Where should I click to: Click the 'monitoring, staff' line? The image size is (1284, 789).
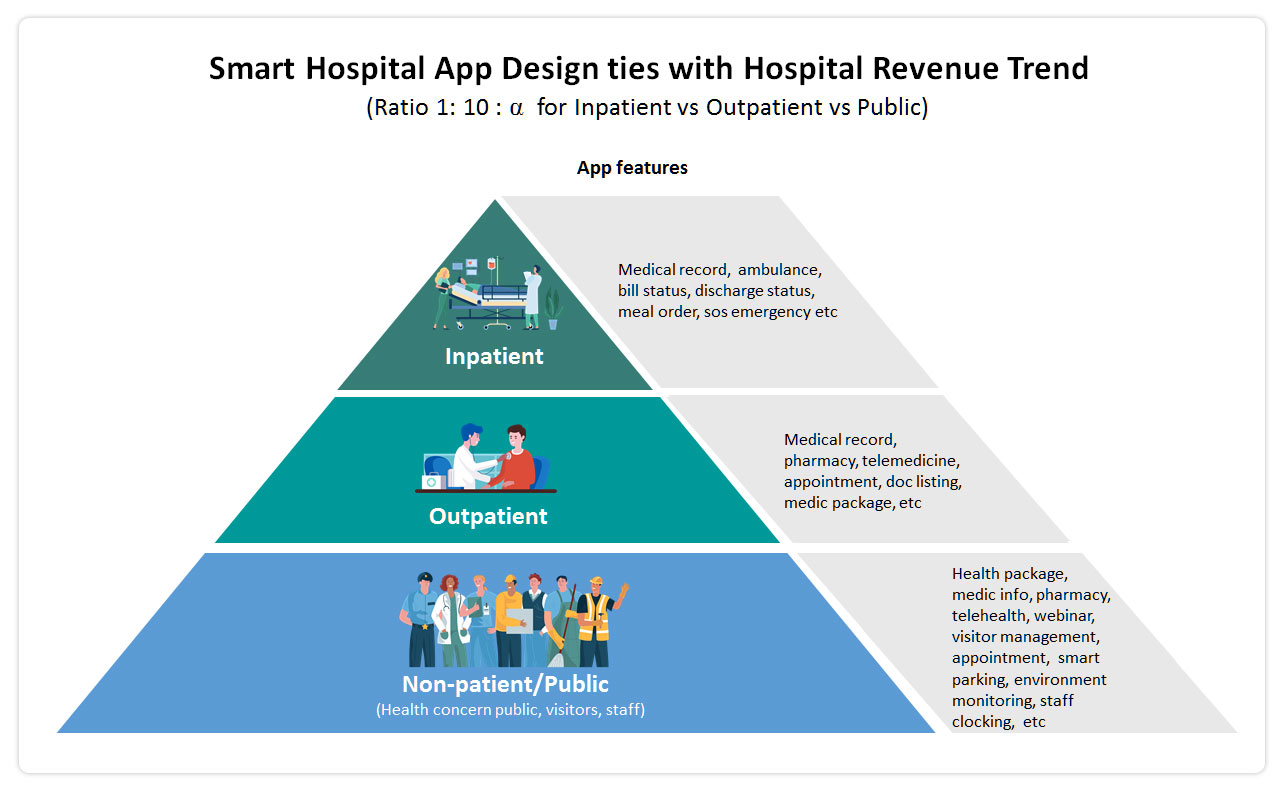[1012, 700]
